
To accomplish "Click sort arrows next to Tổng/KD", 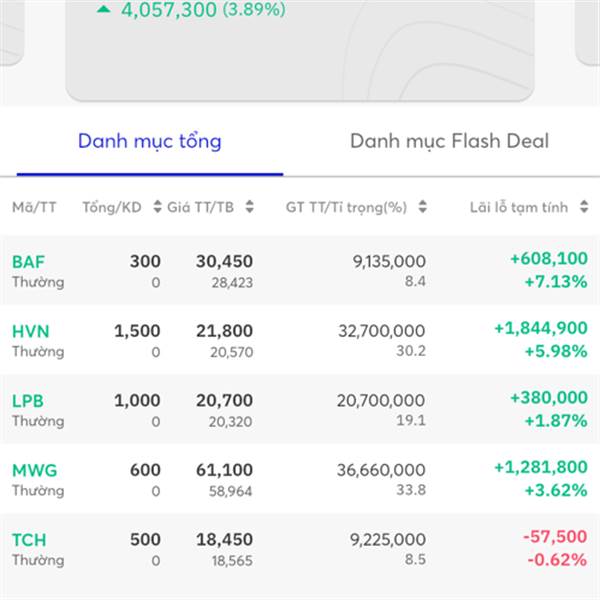I will [x=156, y=207].
